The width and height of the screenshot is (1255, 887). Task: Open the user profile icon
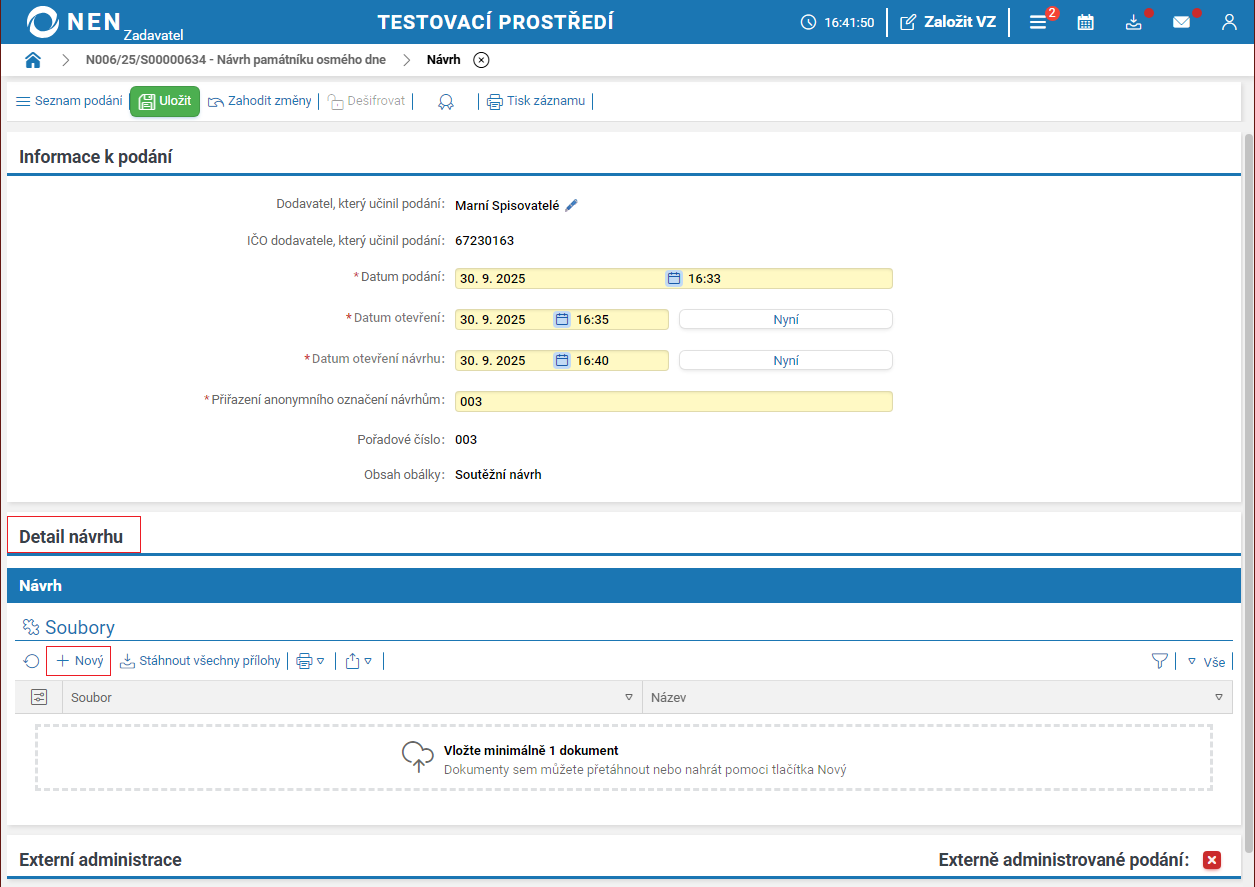1229,22
